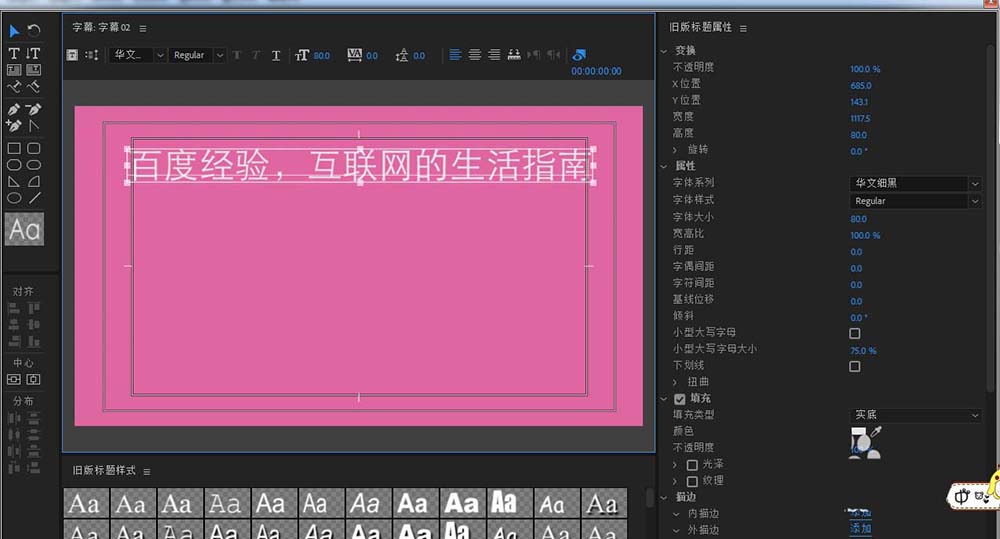The width and height of the screenshot is (1000, 539).
Task: Expand the 扭曲 property
Action: (x=675, y=382)
